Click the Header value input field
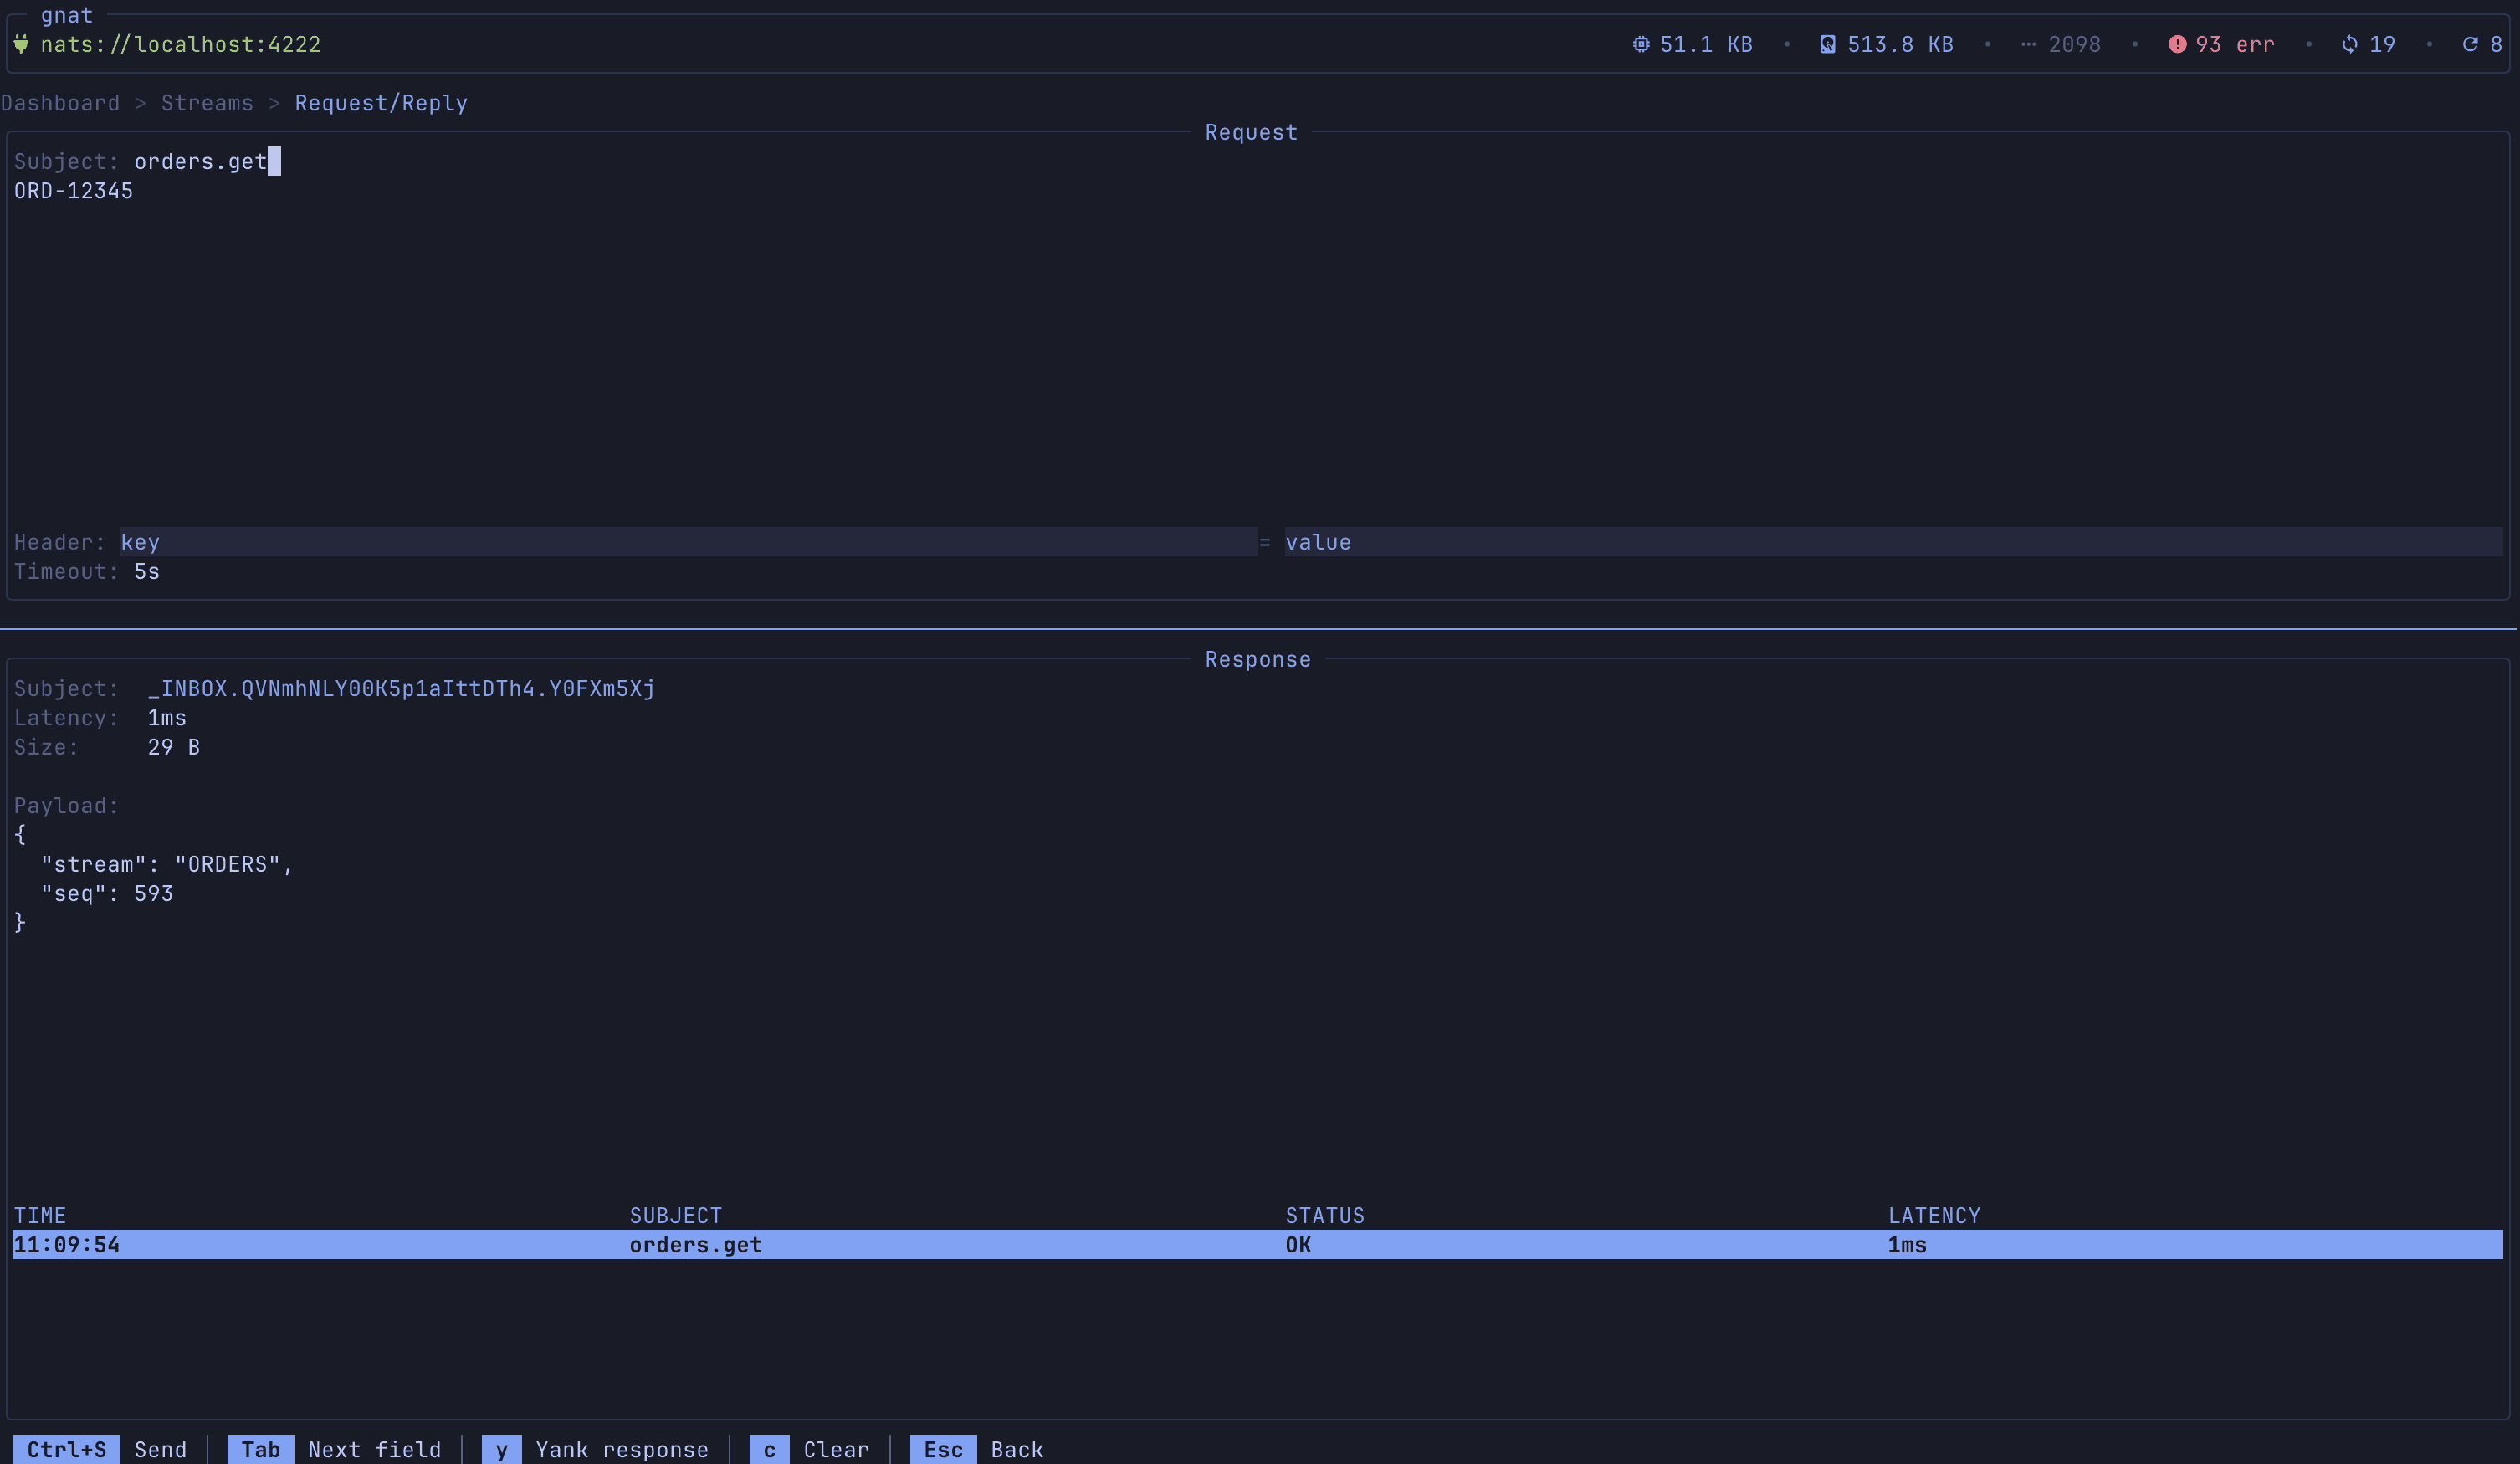The height and width of the screenshot is (1464, 2520). (1890, 542)
